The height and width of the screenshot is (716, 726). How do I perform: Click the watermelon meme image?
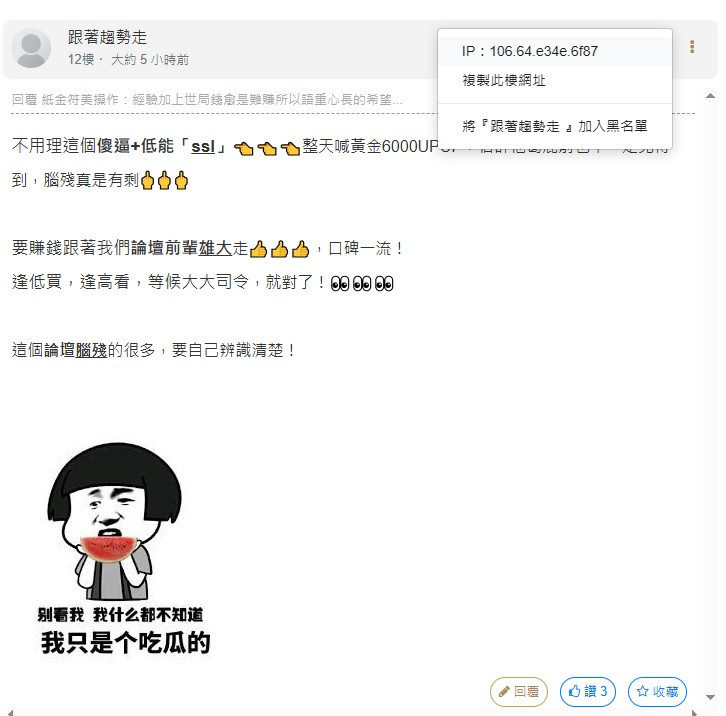124,549
